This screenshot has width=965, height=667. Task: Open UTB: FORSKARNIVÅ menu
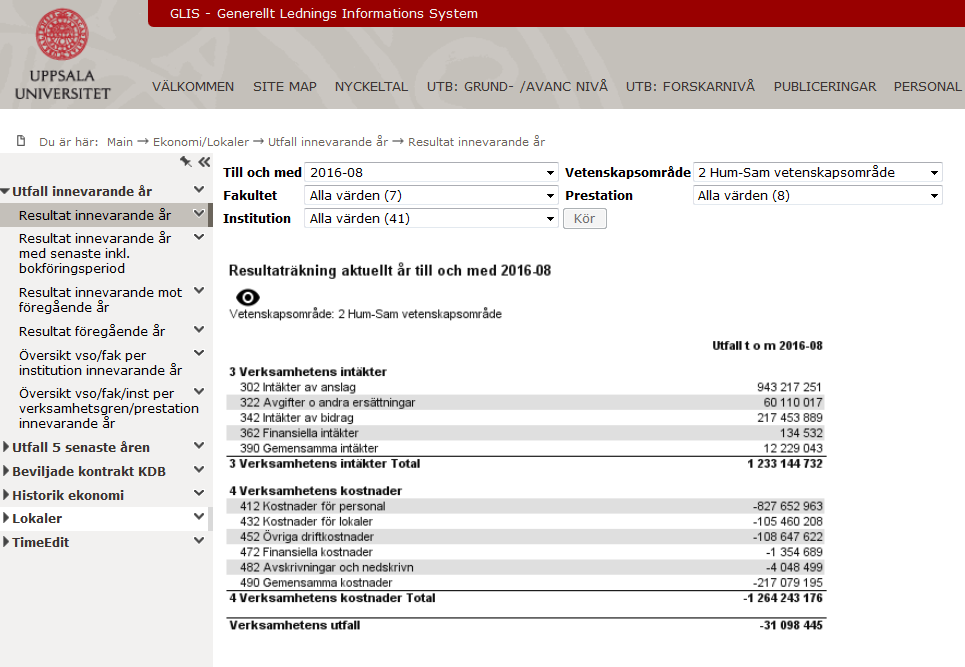coord(690,87)
